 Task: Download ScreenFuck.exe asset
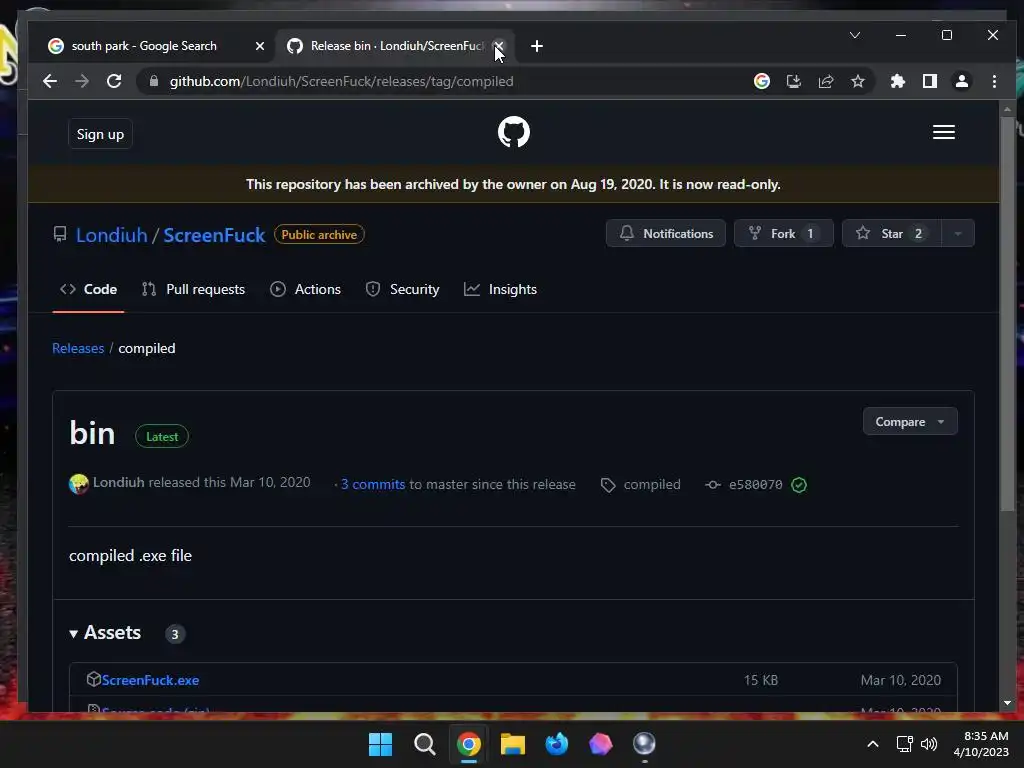tap(150, 680)
